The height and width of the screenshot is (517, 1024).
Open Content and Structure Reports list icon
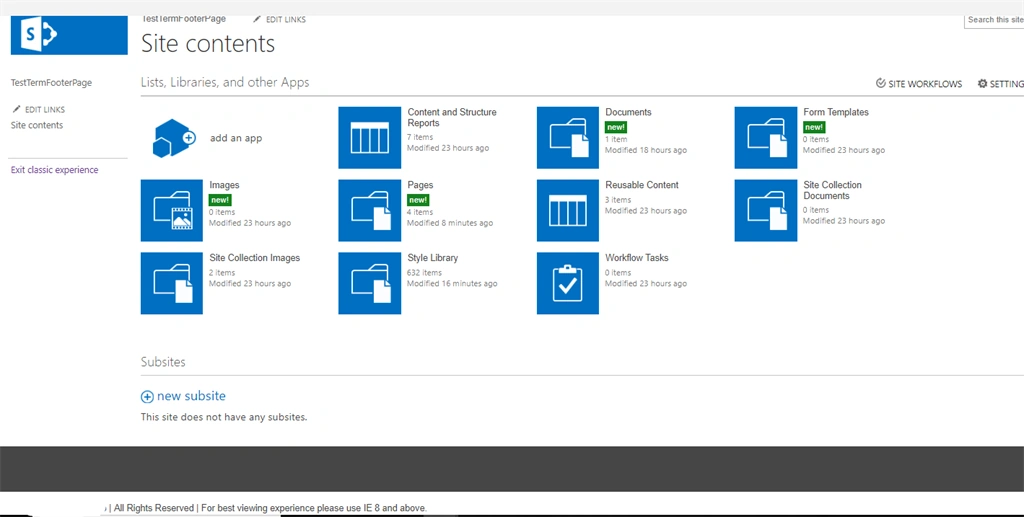tap(370, 138)
